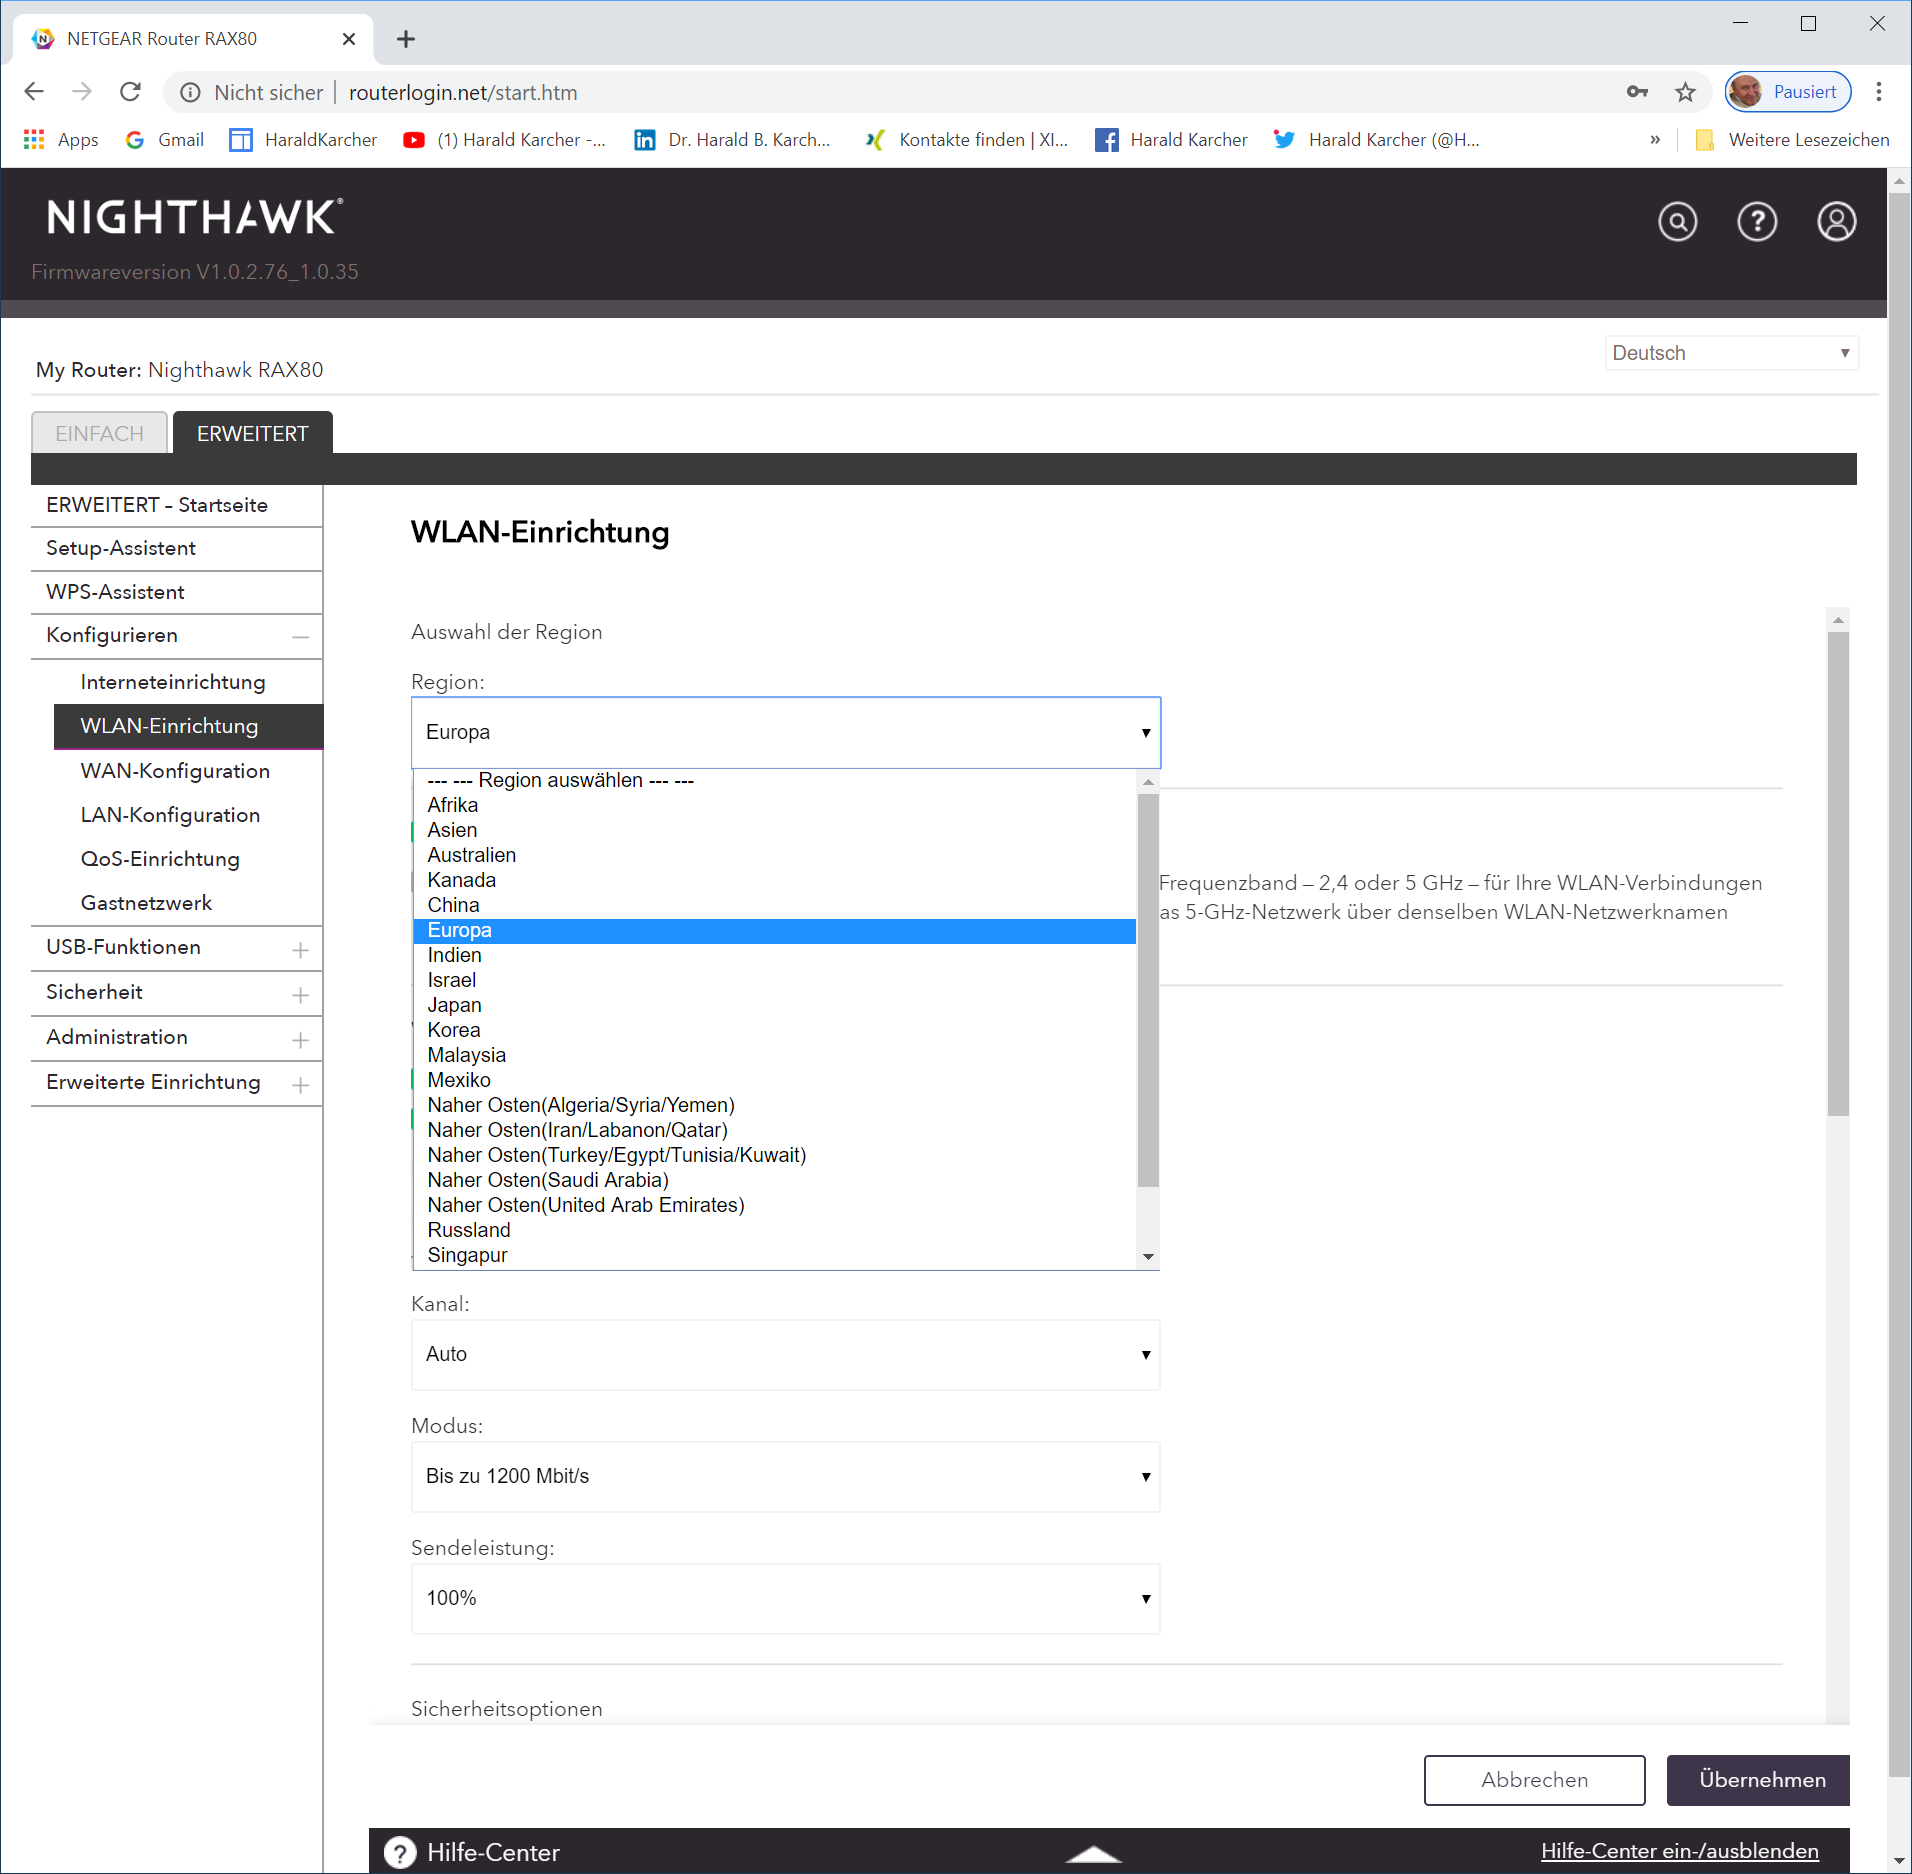This screenshot has width=1912, height=1874.
Task: Click the Übernehmen button
Action: click(x=1761, y=1780)
